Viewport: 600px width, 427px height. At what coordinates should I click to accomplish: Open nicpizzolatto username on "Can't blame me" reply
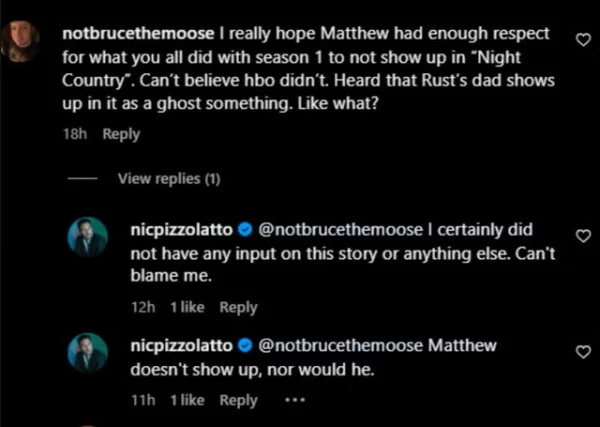tap(181, 230)
